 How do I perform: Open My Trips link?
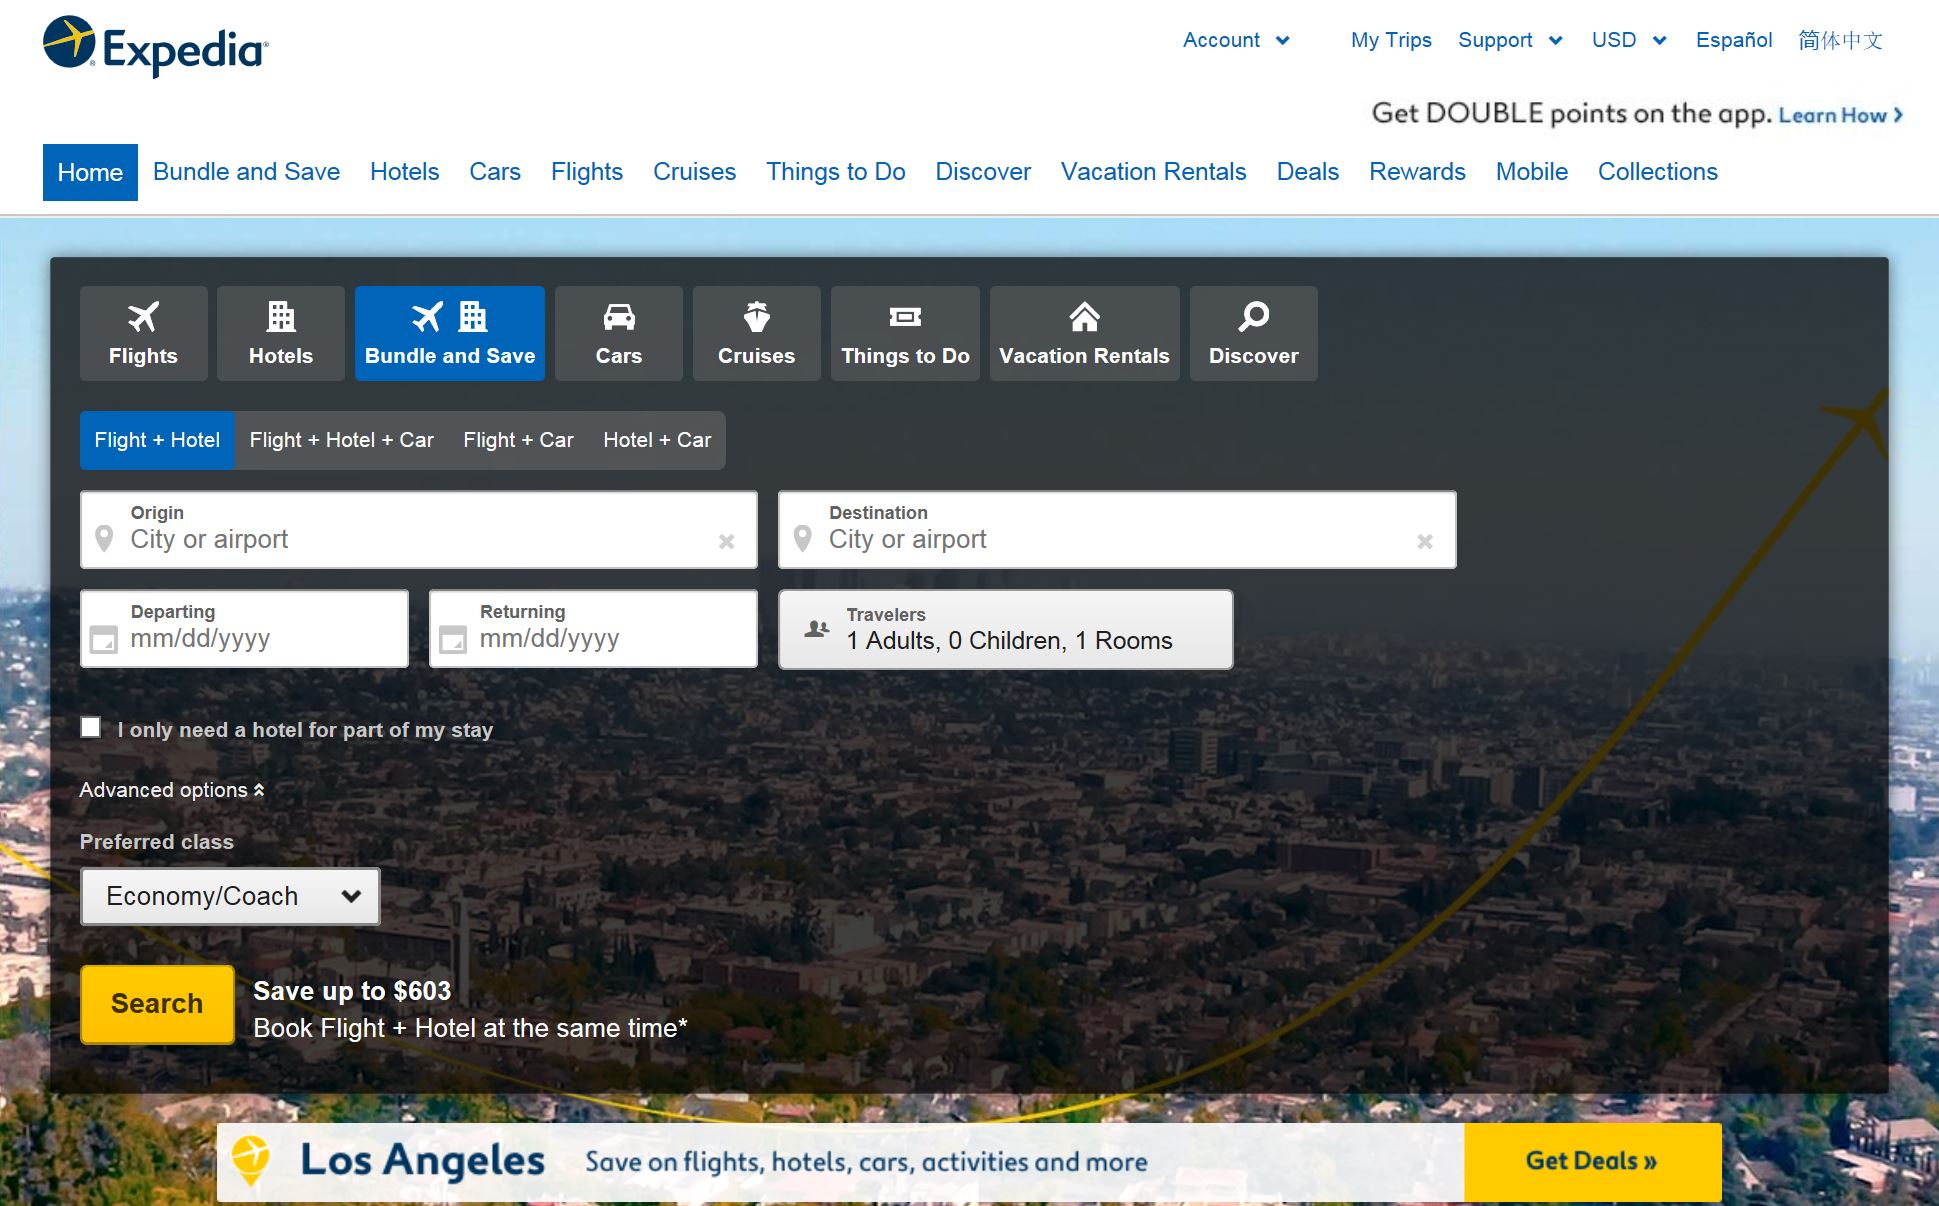pos(1391,40)
